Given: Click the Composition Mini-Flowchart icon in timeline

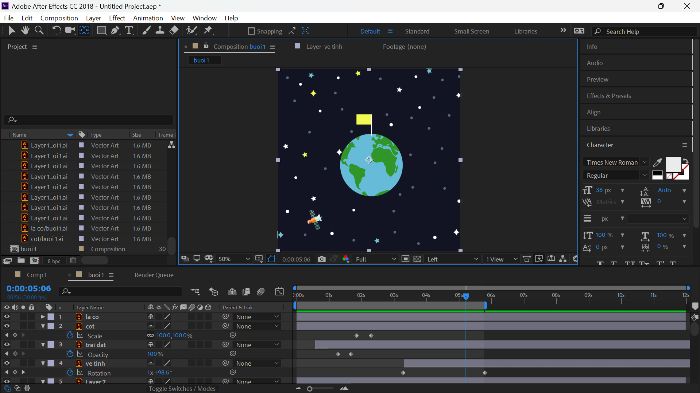Looking at the screenshot, I should point(195,292).
